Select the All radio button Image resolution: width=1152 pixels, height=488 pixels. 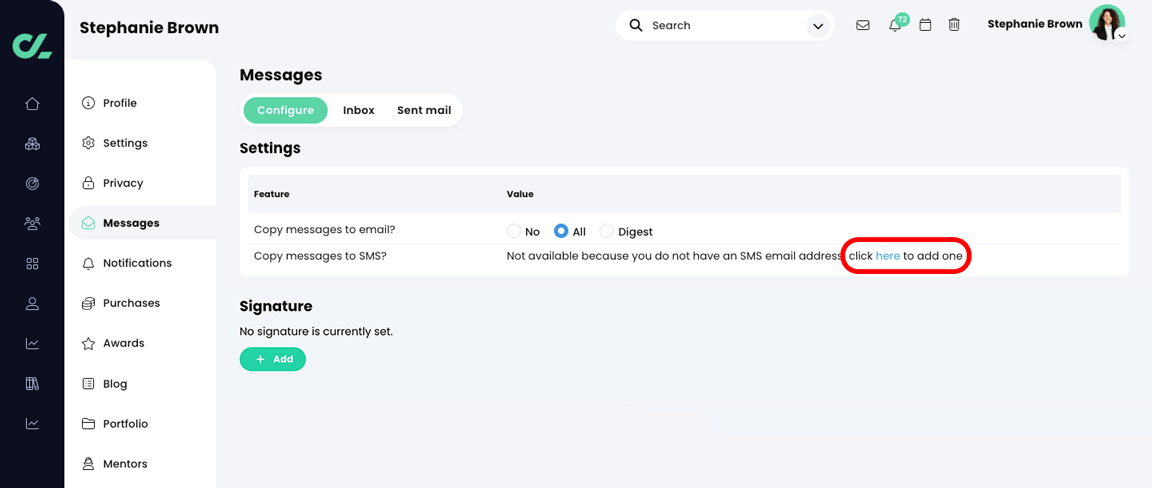561,232
